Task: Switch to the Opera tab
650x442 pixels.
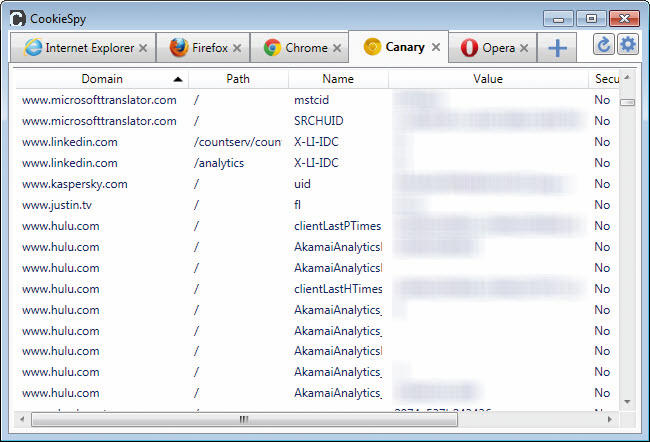Action: (x=493, y=48)
